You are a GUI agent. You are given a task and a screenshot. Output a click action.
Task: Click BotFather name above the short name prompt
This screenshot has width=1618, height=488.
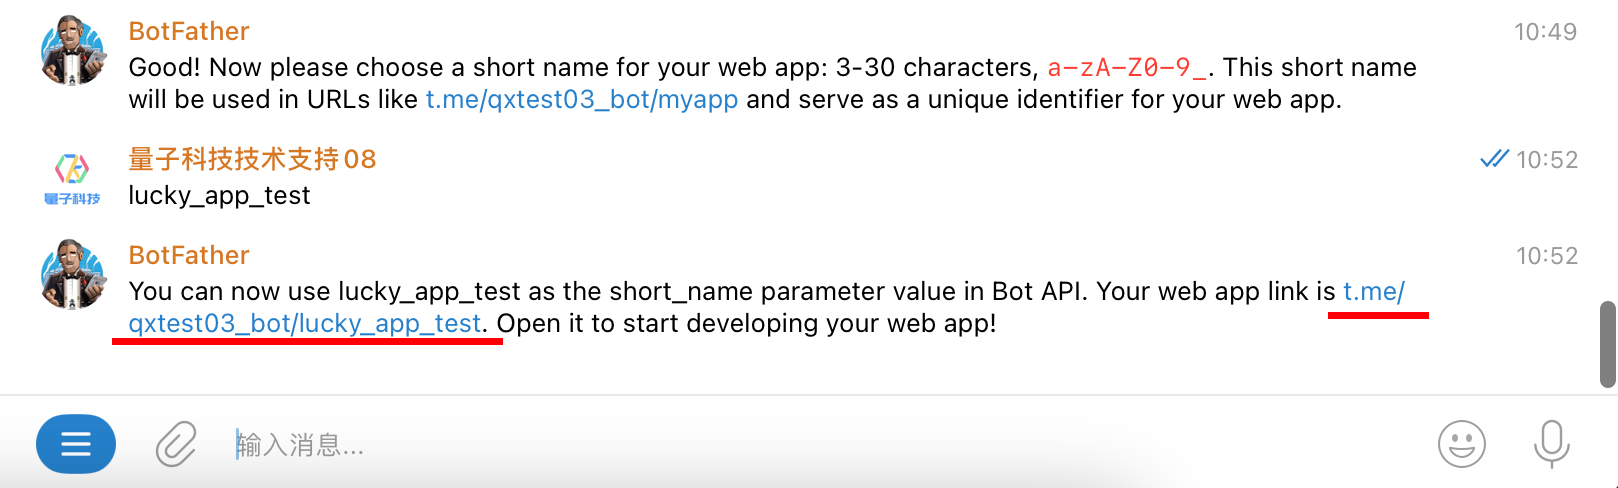click(189, 31)
